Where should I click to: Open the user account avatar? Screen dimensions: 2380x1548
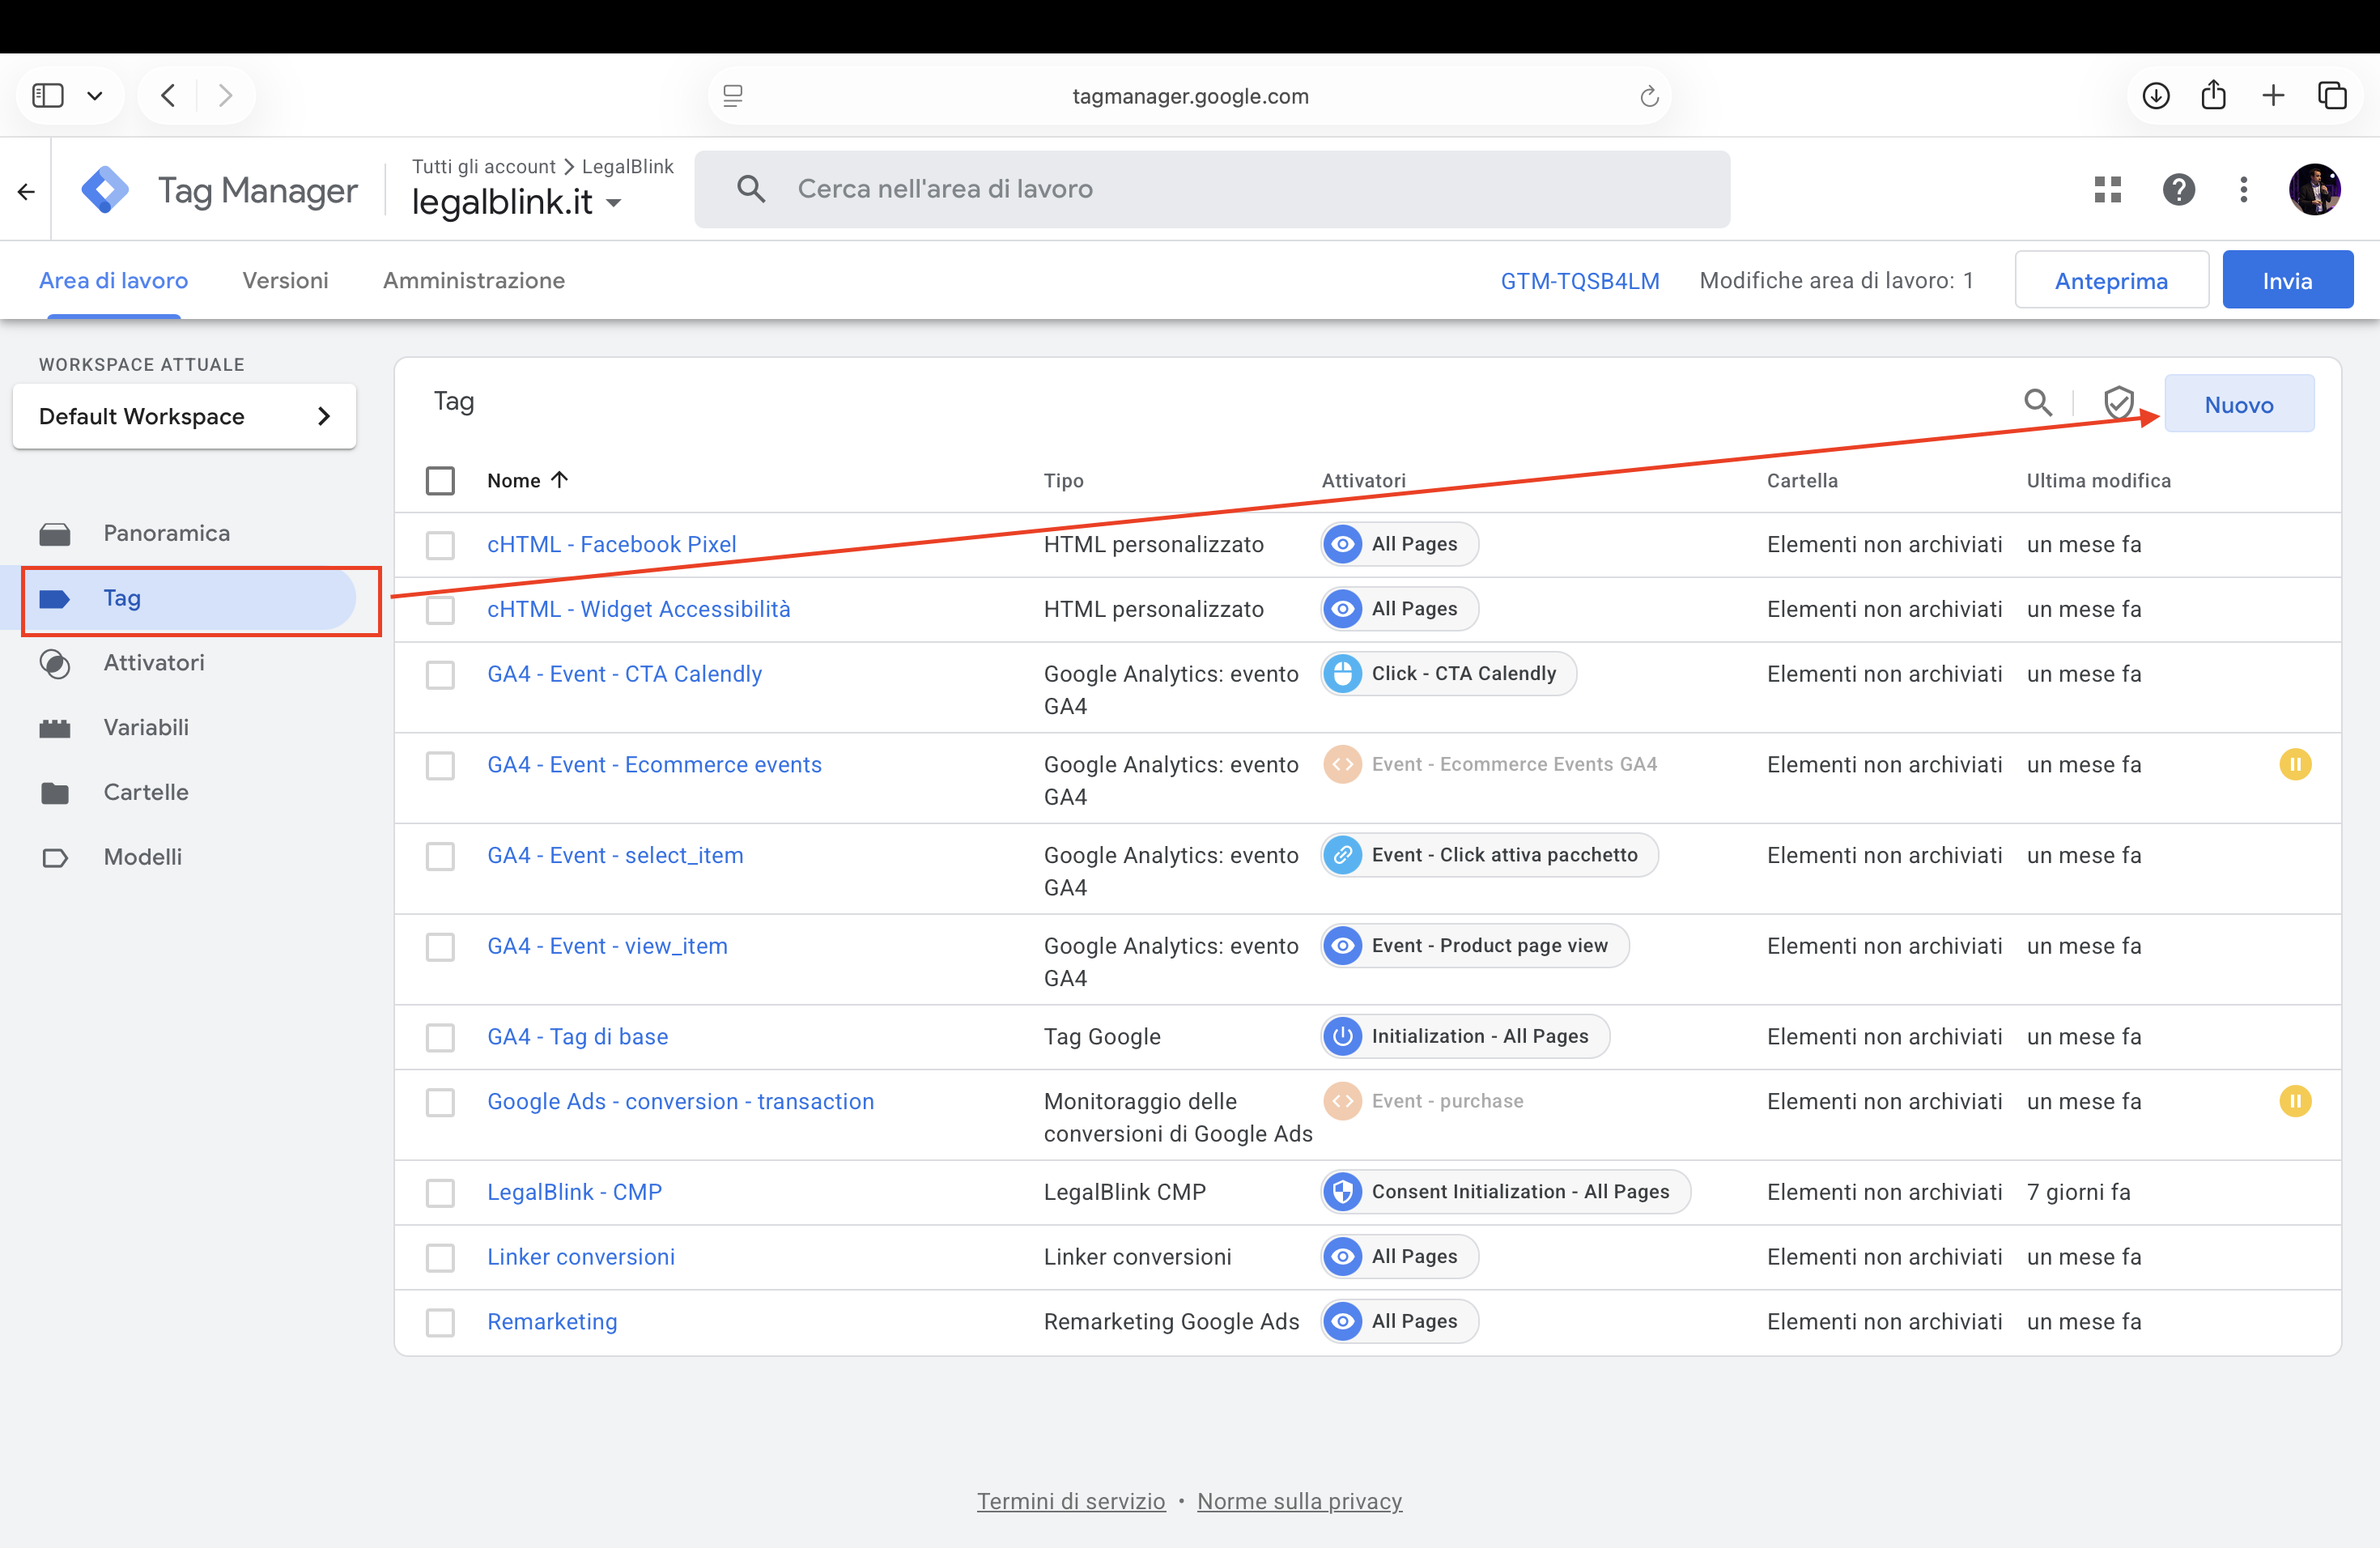(x=2314, y=189)
